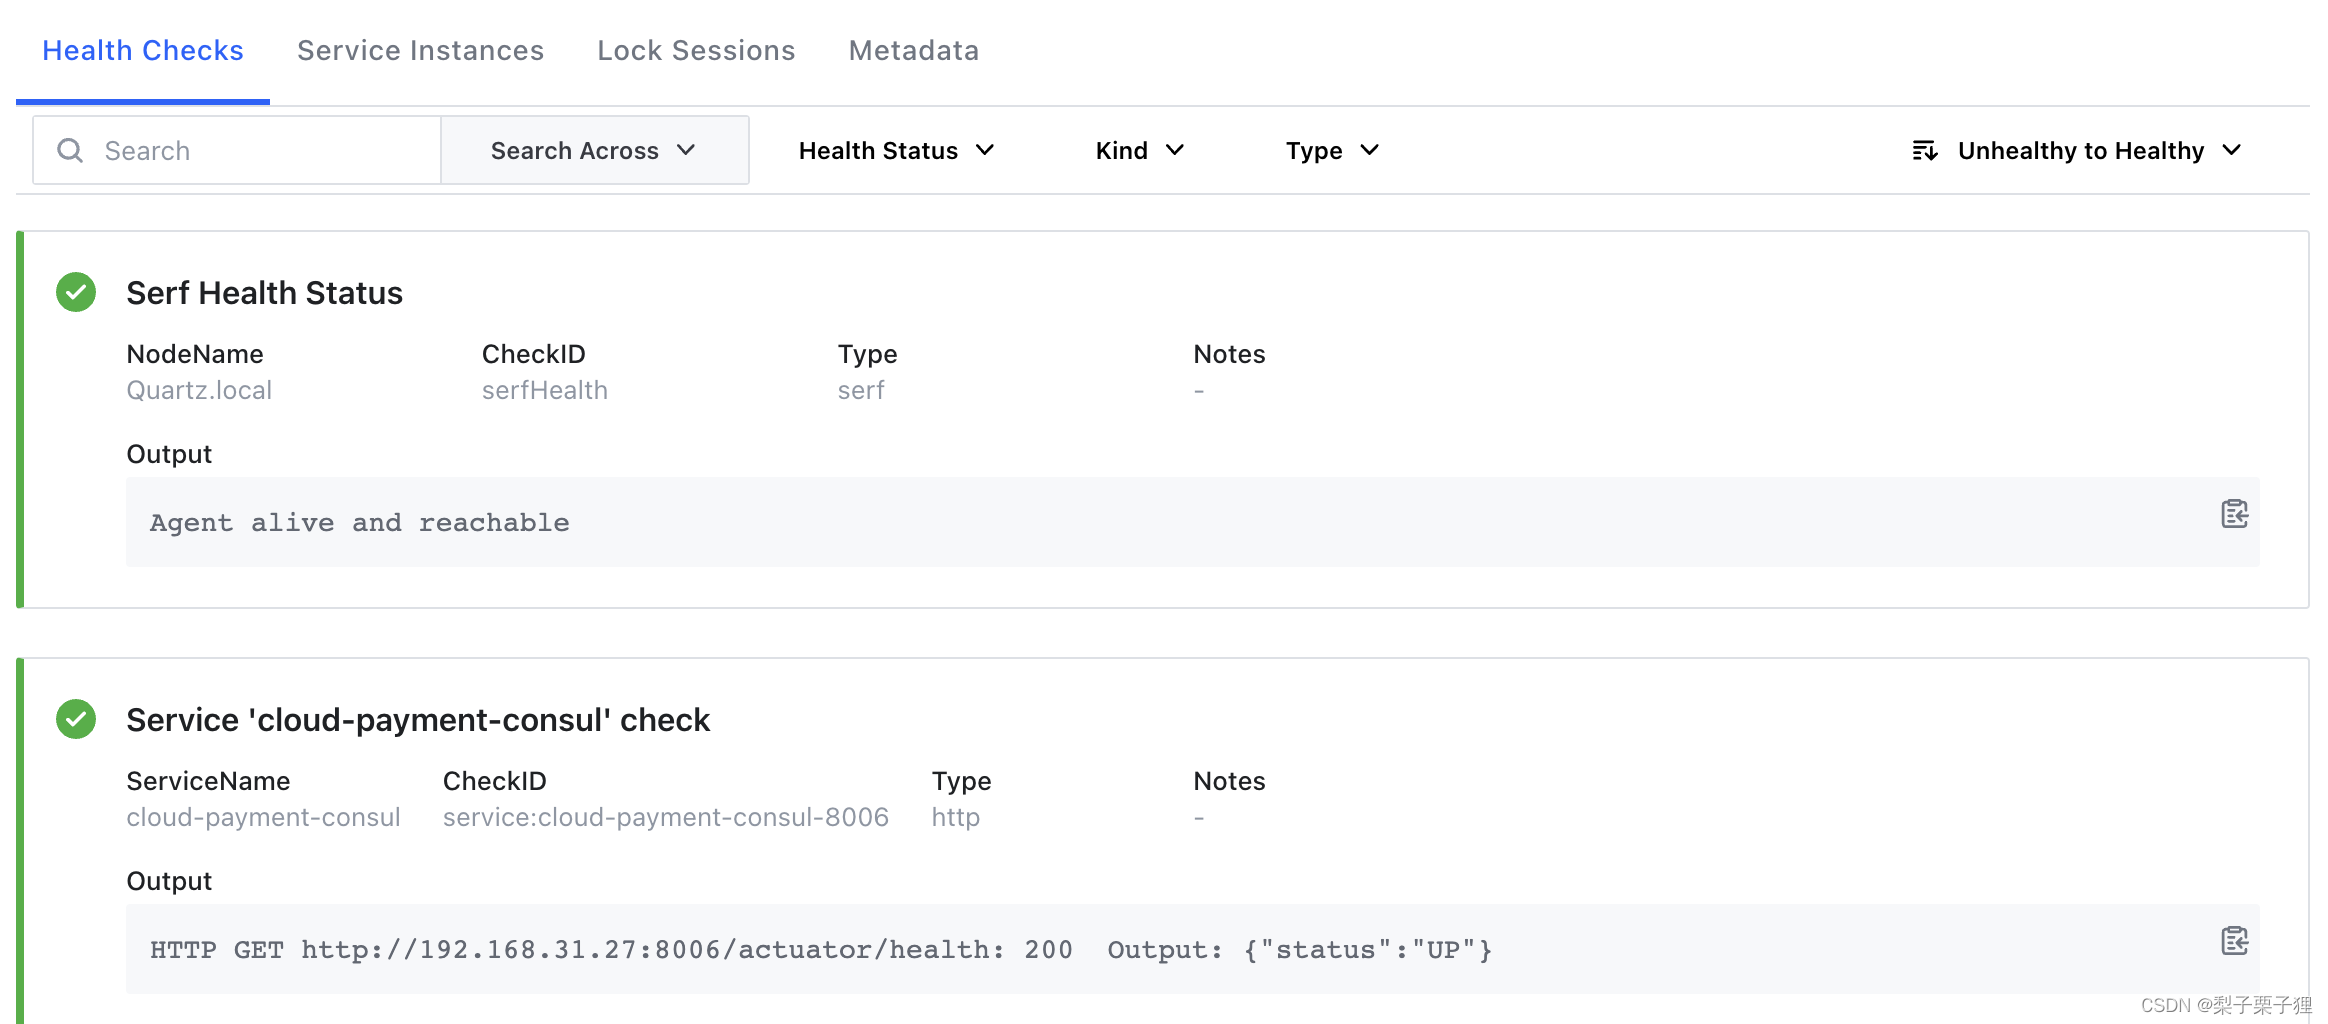Select the service:cloud-payment-consul-8006 CheckID

(666, 817)
